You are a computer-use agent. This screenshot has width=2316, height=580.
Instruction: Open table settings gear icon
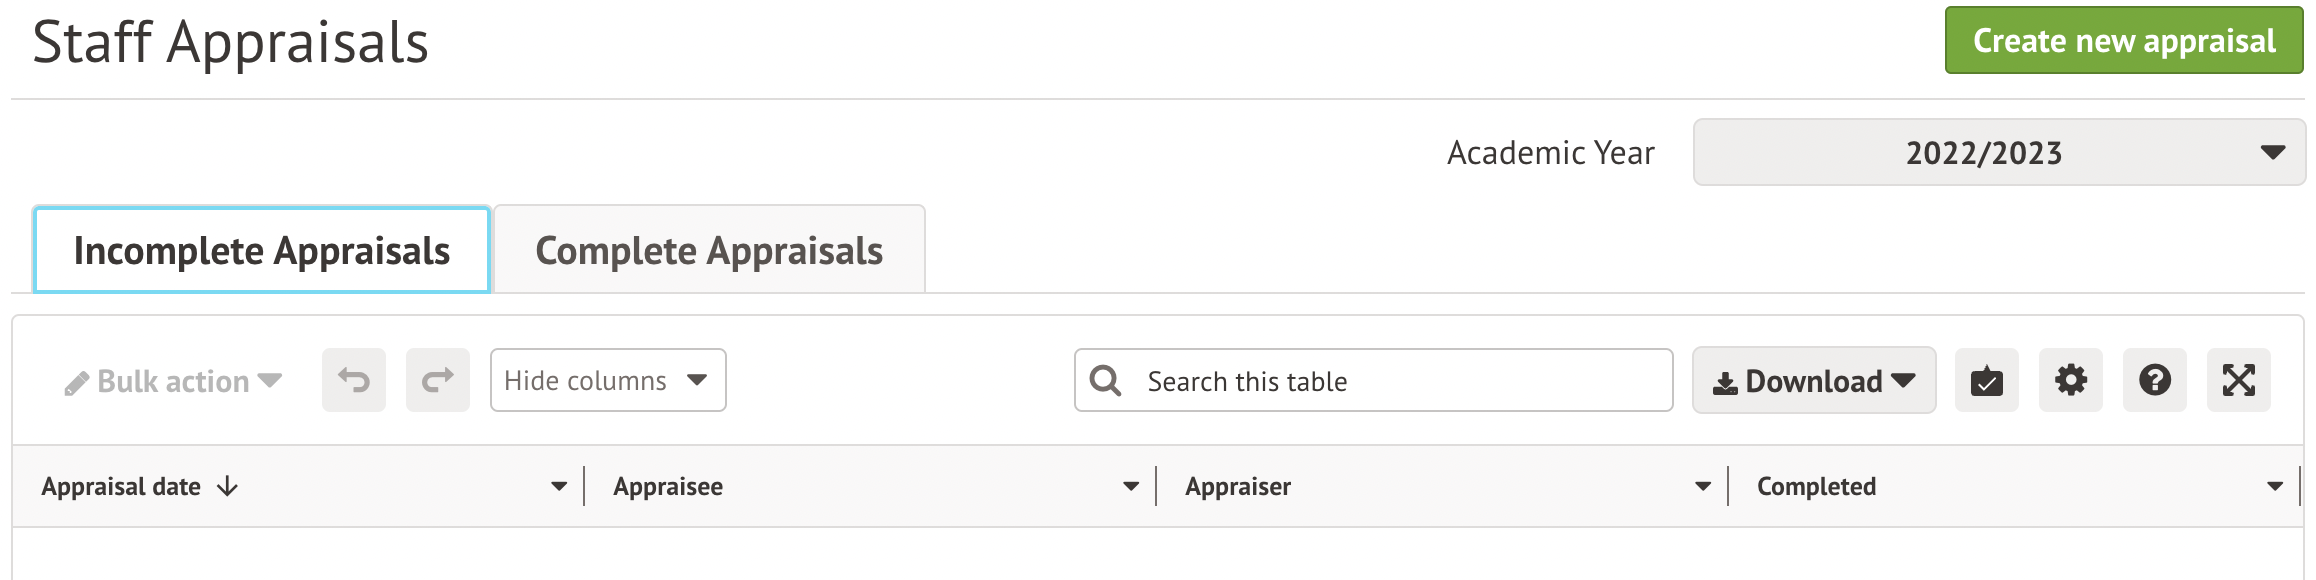pyautogui.click(x=2070, y=380)
